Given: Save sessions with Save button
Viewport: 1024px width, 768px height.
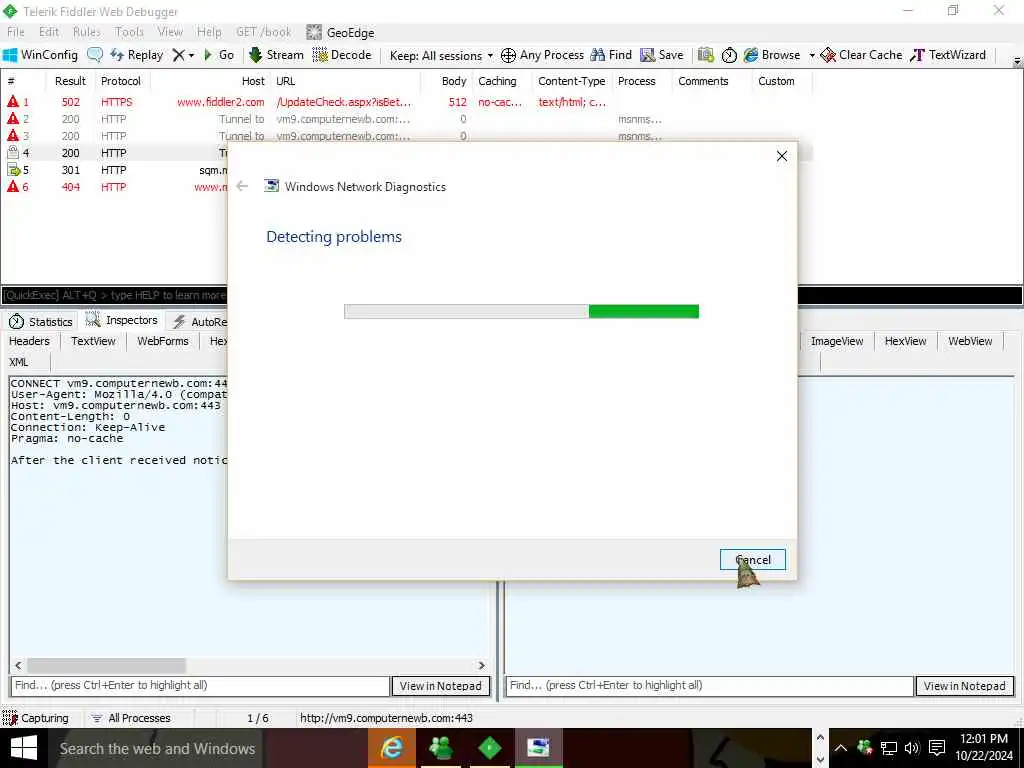Looking at the screenshot, I should 662,55.
